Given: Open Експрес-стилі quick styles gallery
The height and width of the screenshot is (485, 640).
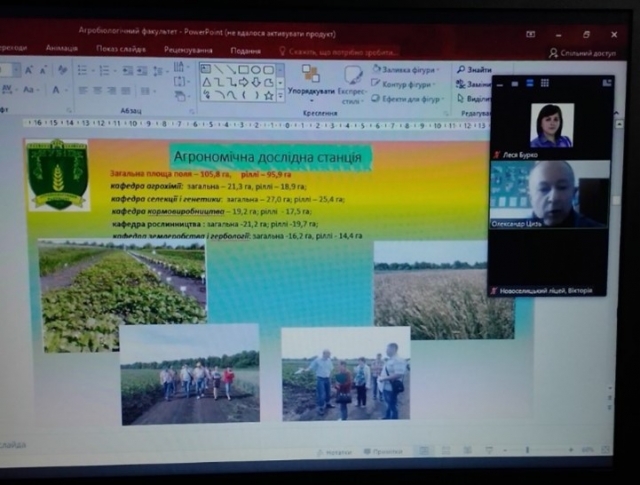Looking at the screenshot, I should click(x=352, y=85).
